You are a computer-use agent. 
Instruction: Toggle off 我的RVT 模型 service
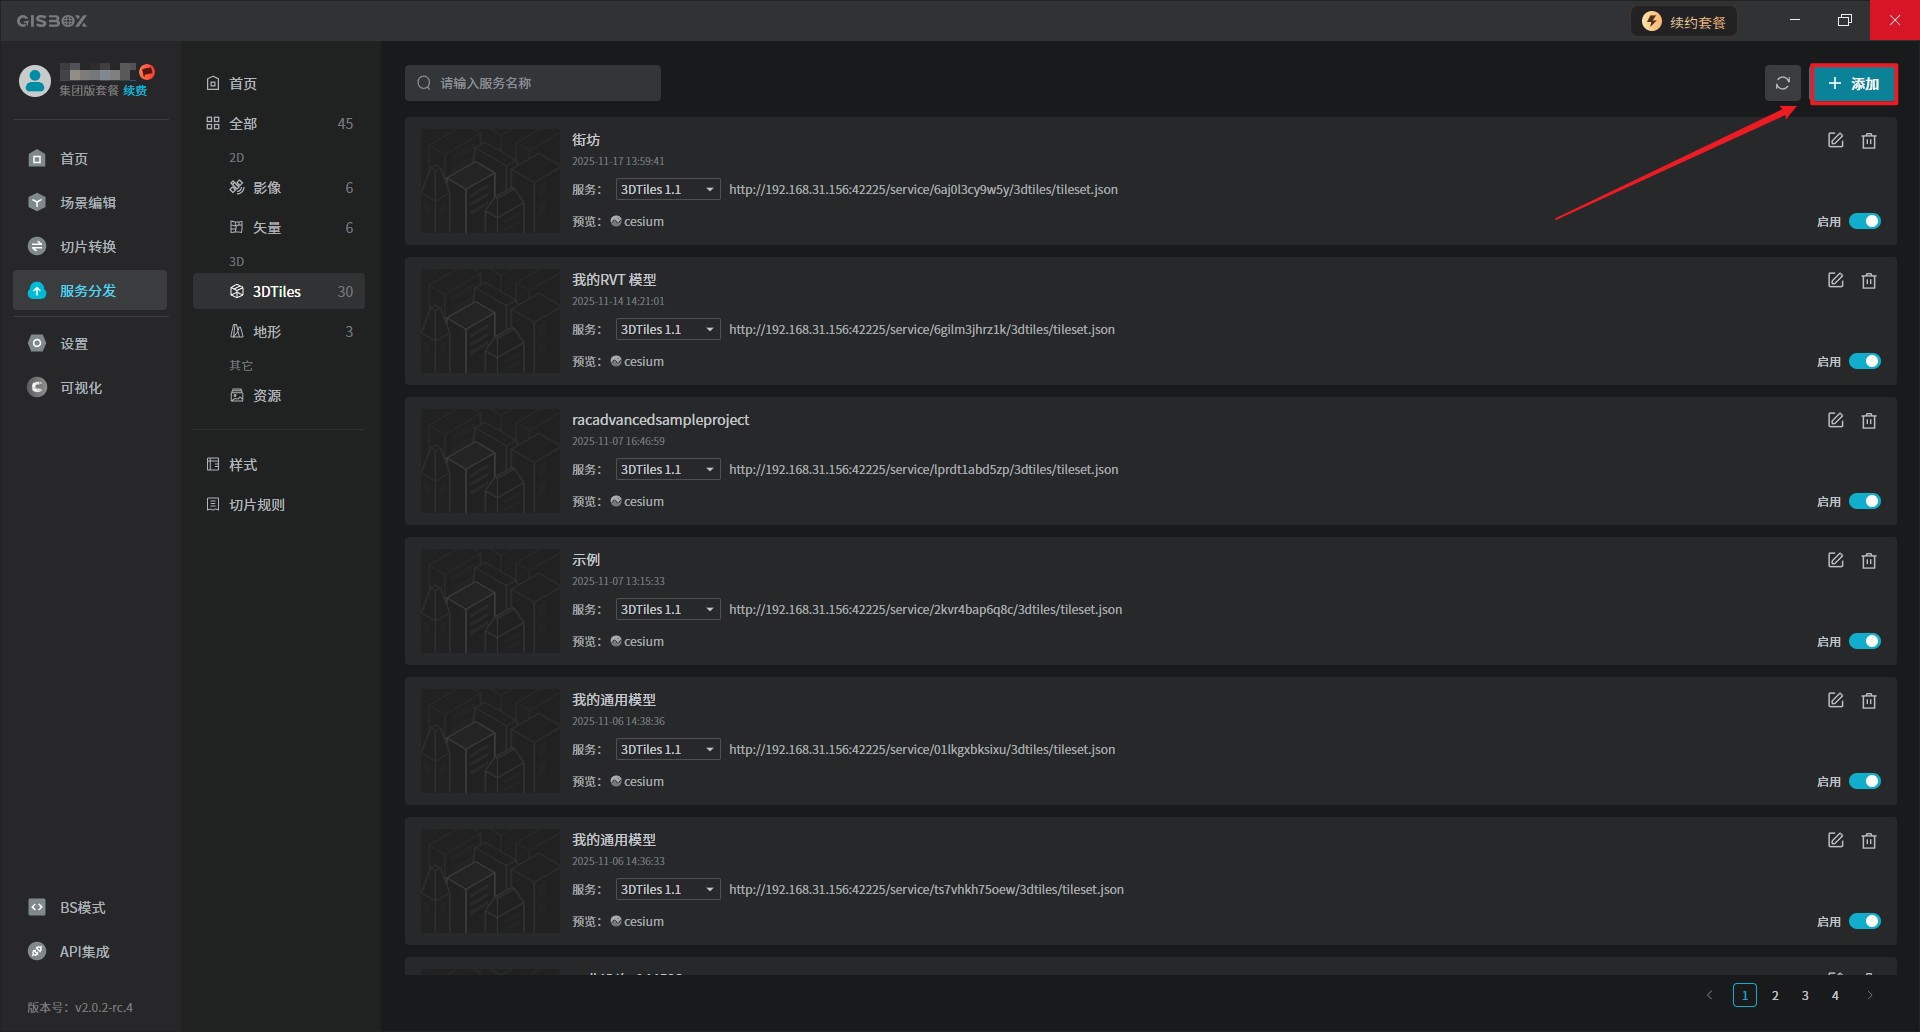click(x=1864, y=362)
